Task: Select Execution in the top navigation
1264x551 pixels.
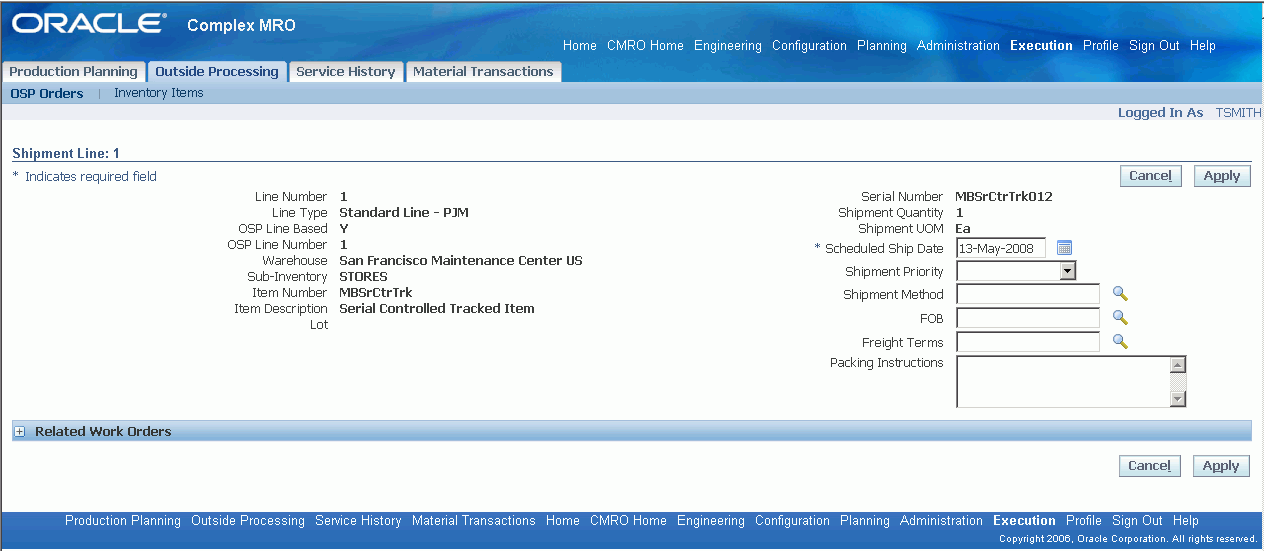Action: click(x=1041, y=46)
